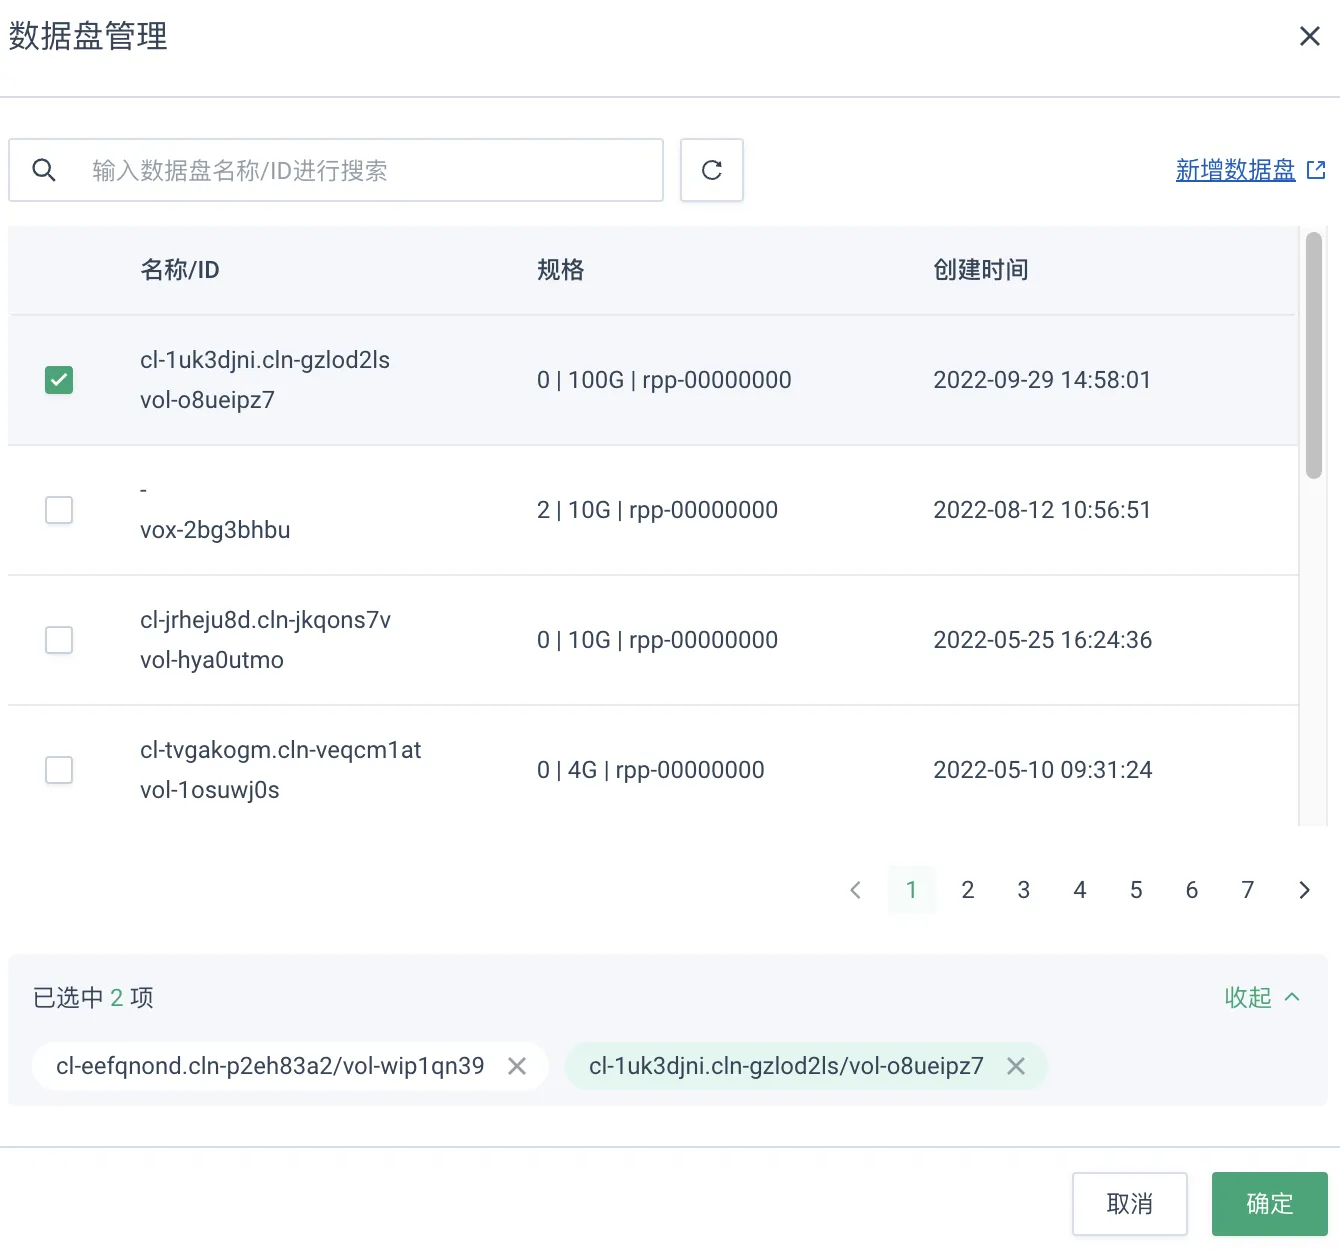Click the 名称/ID column header
1340x1254 pixels.
point(180,270)
